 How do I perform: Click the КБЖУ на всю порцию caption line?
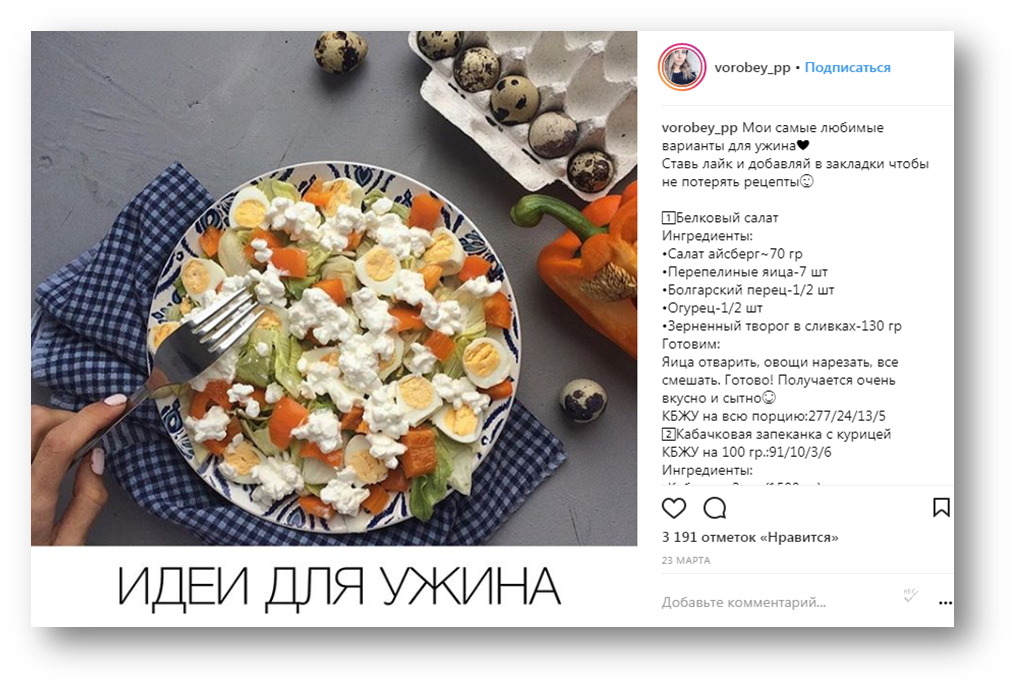pyautogui.click(x=774, y=416)
